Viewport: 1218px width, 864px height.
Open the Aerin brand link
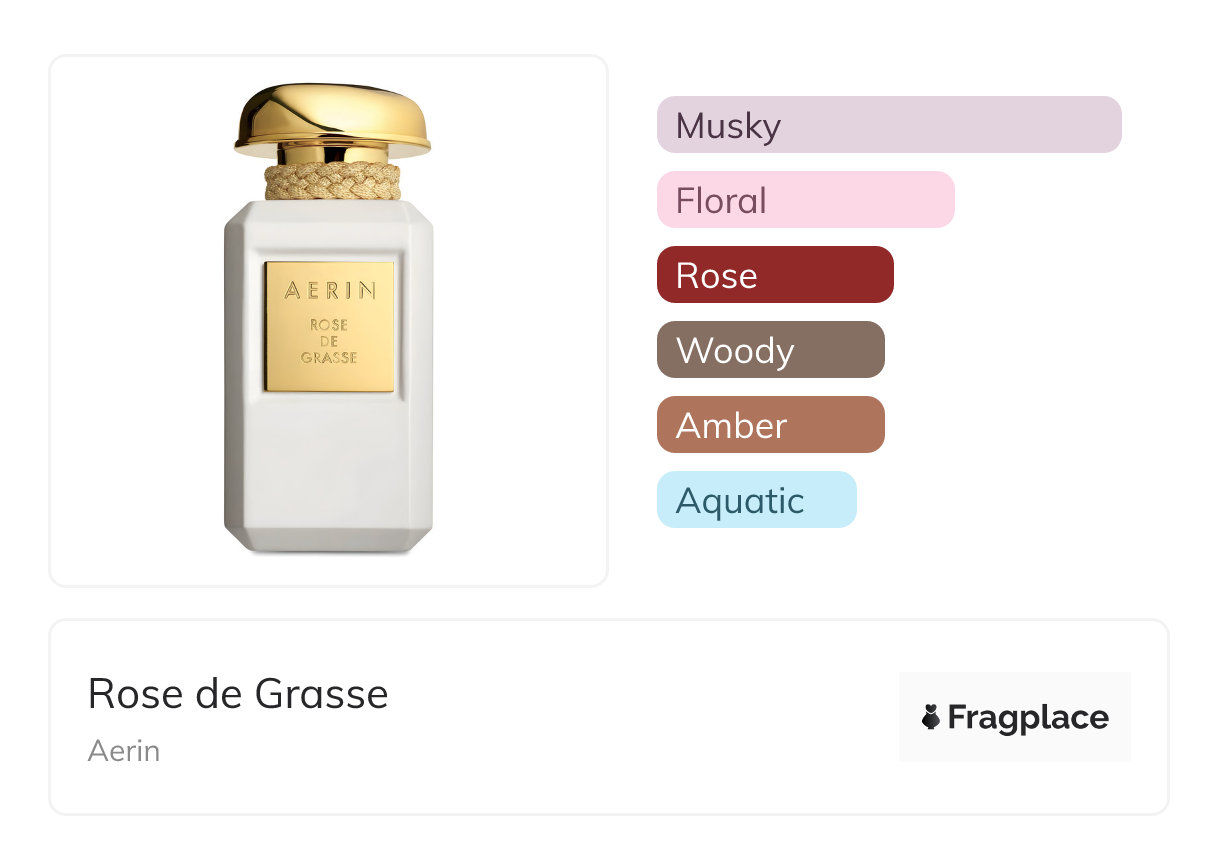pos(124,751)
